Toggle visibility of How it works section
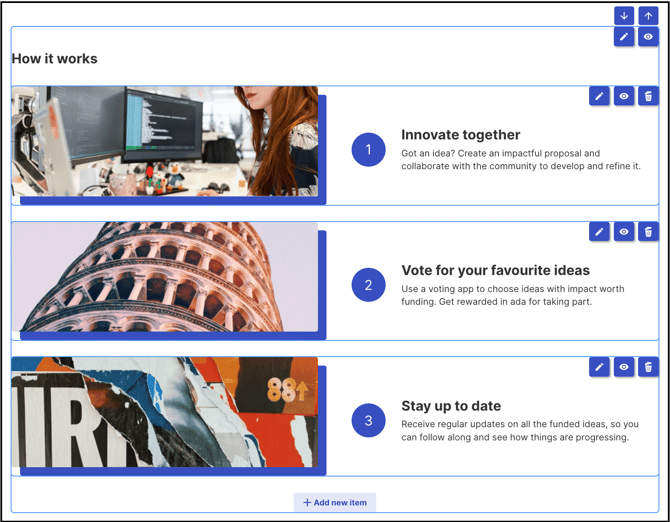This screenshot has height=522, width=670. pyautogui.click(x=648, y=37)
